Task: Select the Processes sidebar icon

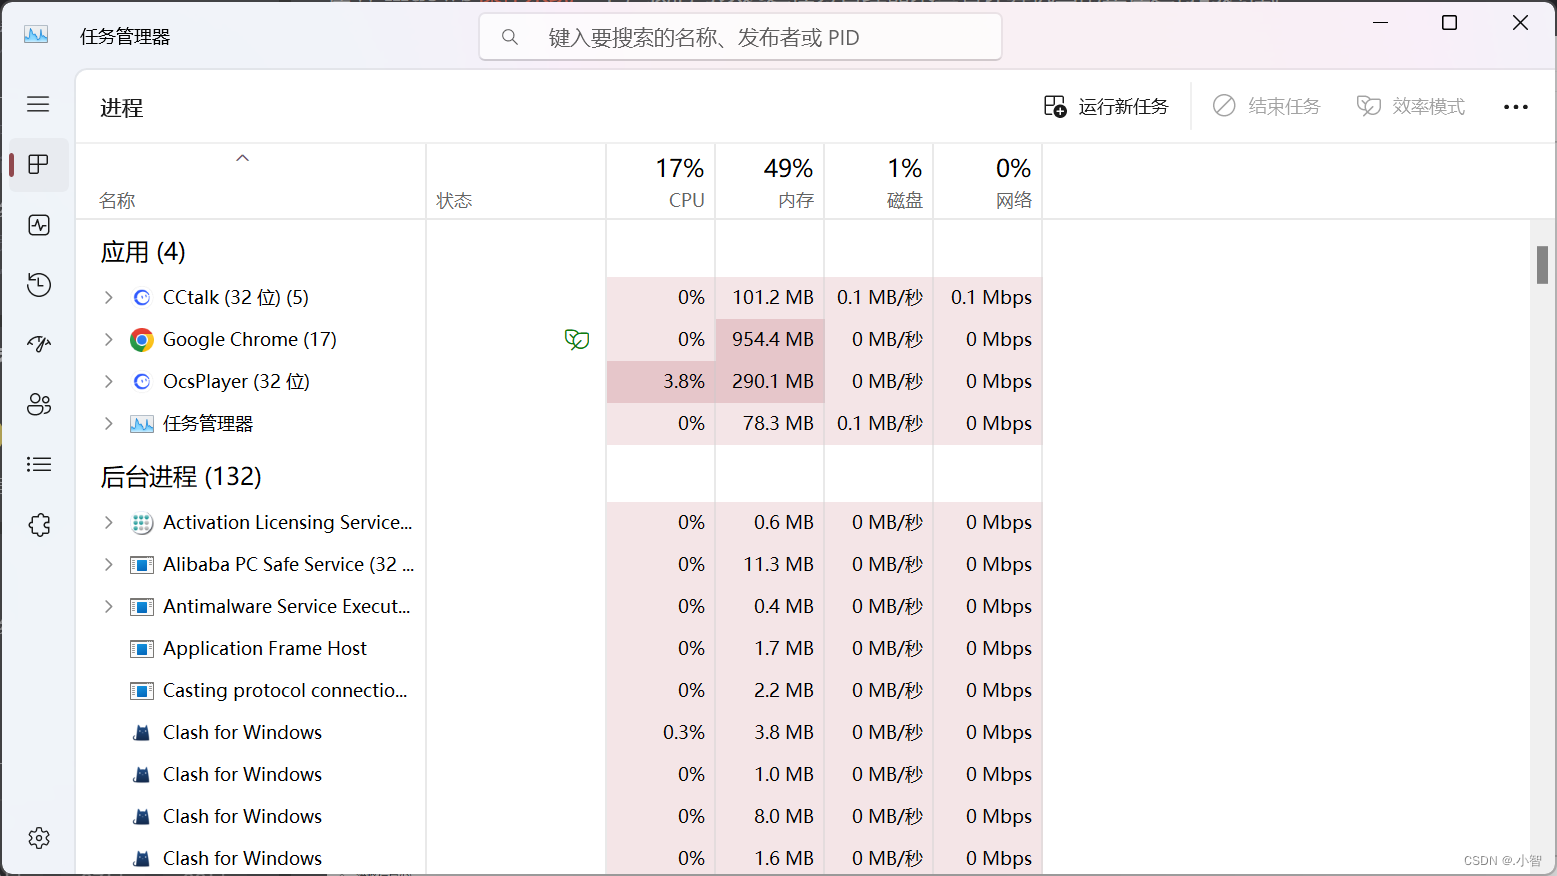Action: tap(38, 165)
